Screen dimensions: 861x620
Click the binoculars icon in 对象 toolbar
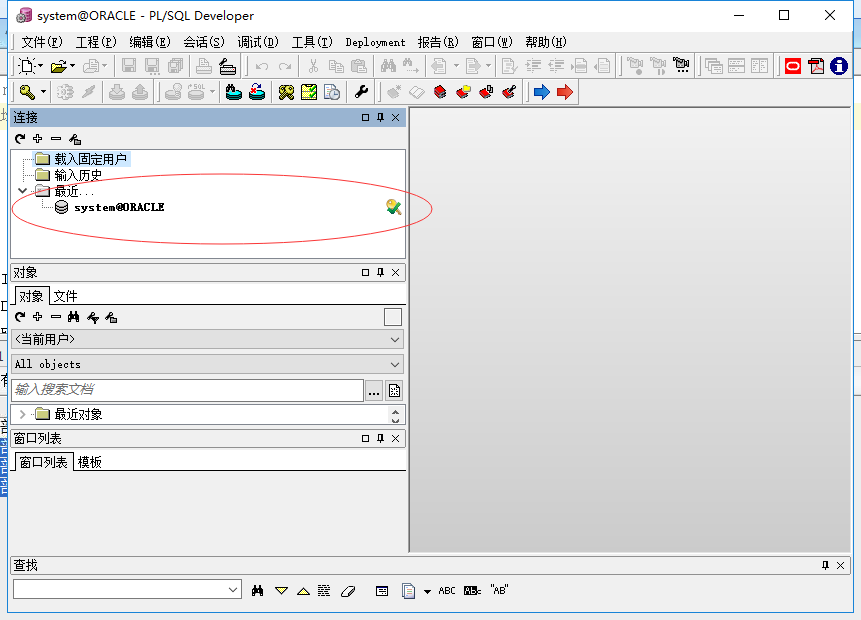tap(74, 317)
